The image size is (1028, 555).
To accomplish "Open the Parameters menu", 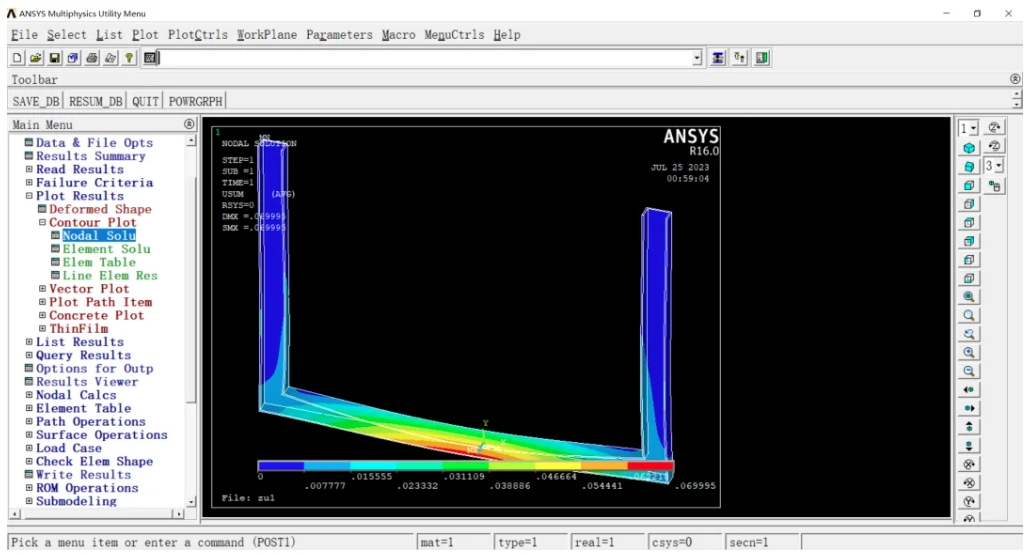I will (339, 35).
